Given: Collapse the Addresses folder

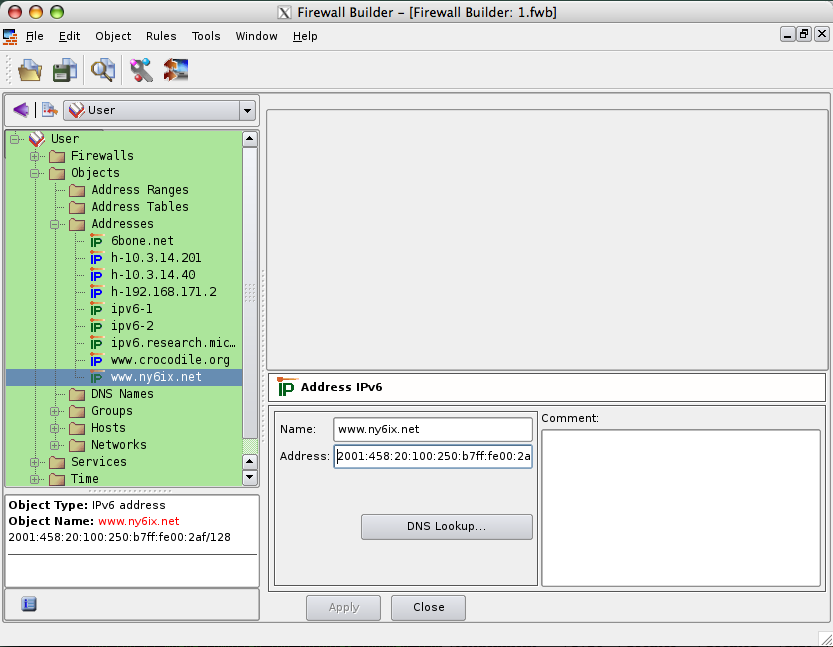Looking at the screenshot, I should pos(55,224).
